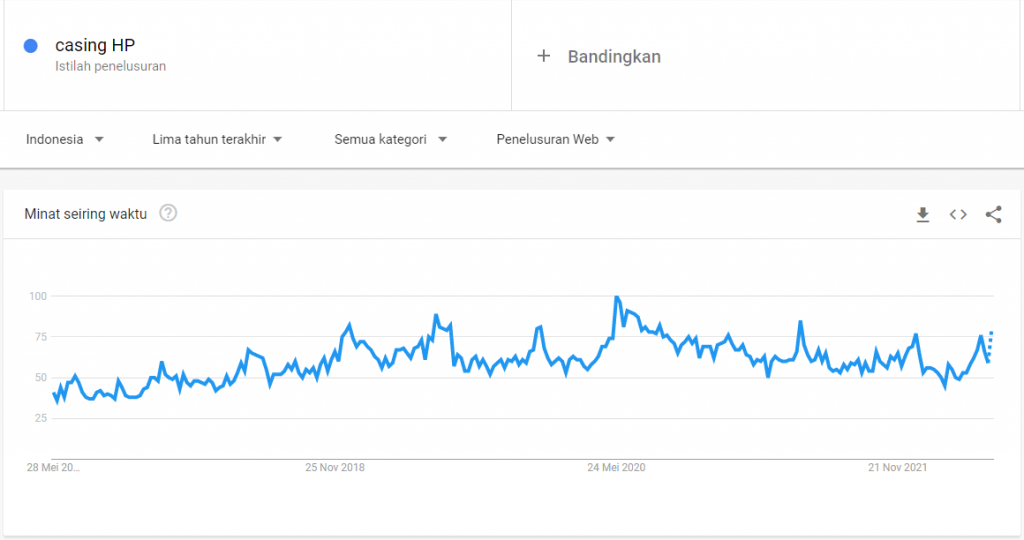Click the Istilah penelusuran subtitle
1024x540 pixels.
(110, 67)
